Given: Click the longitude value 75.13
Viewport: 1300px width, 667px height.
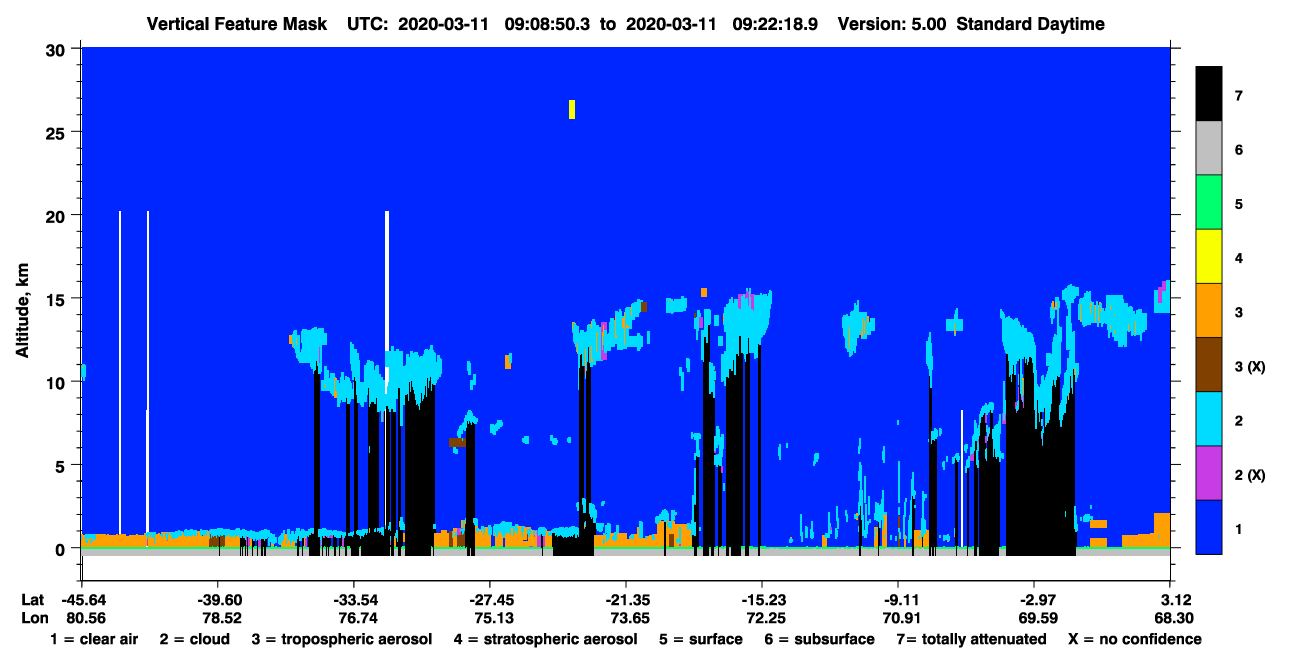Looking at the screenshot, I should (494, 618).
